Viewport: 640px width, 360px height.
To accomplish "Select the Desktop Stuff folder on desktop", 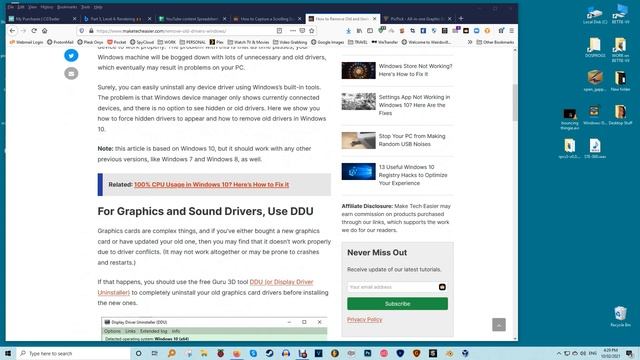I will 620,114.
